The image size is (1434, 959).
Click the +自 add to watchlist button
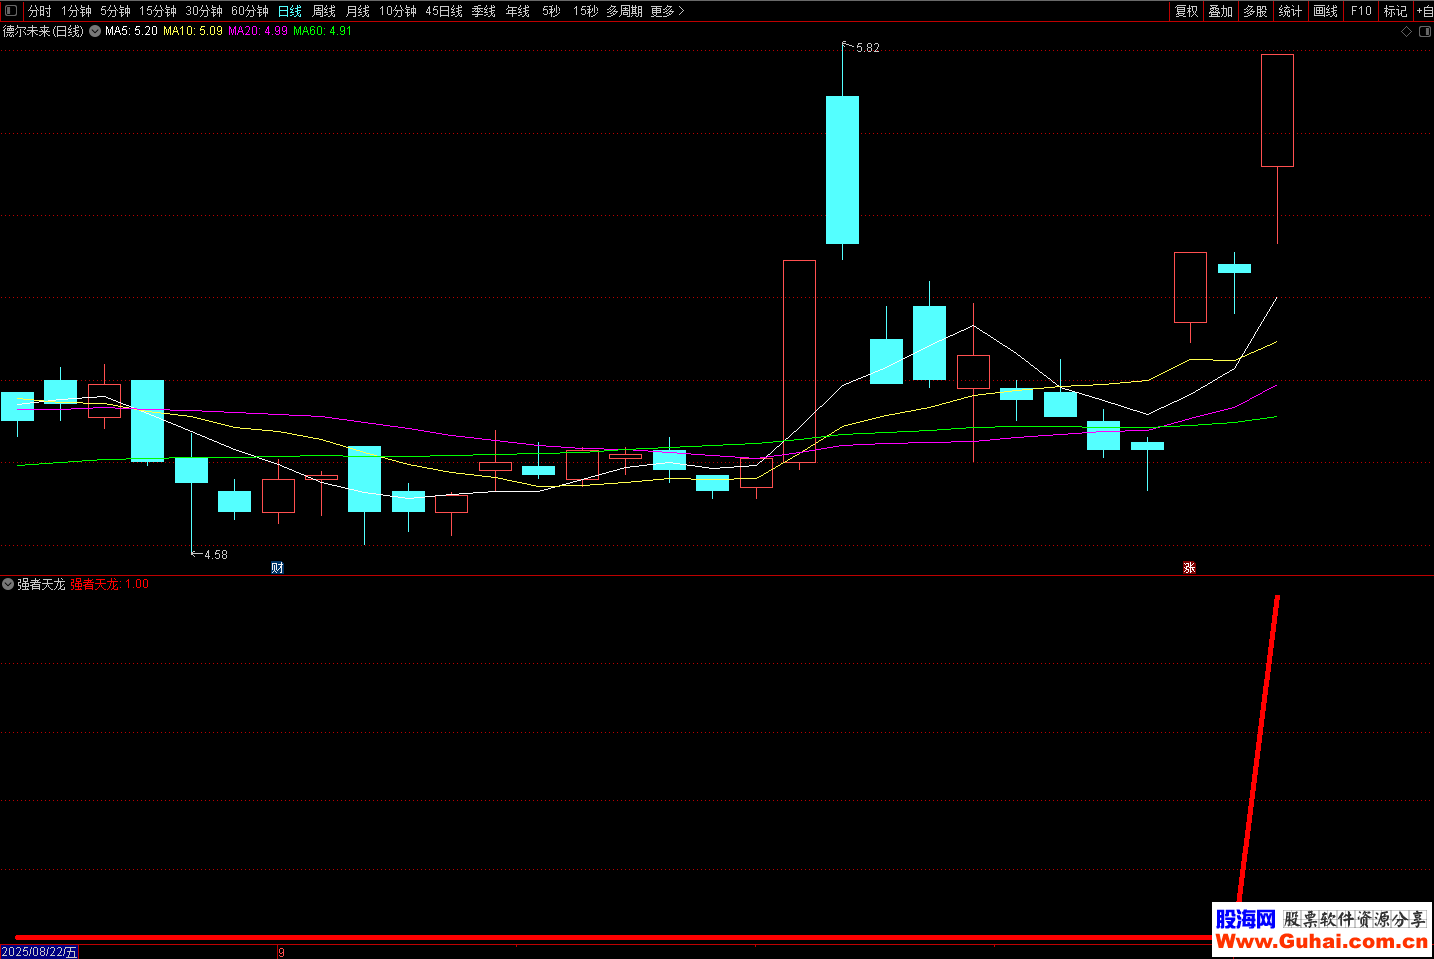[x=1424, y=11]
